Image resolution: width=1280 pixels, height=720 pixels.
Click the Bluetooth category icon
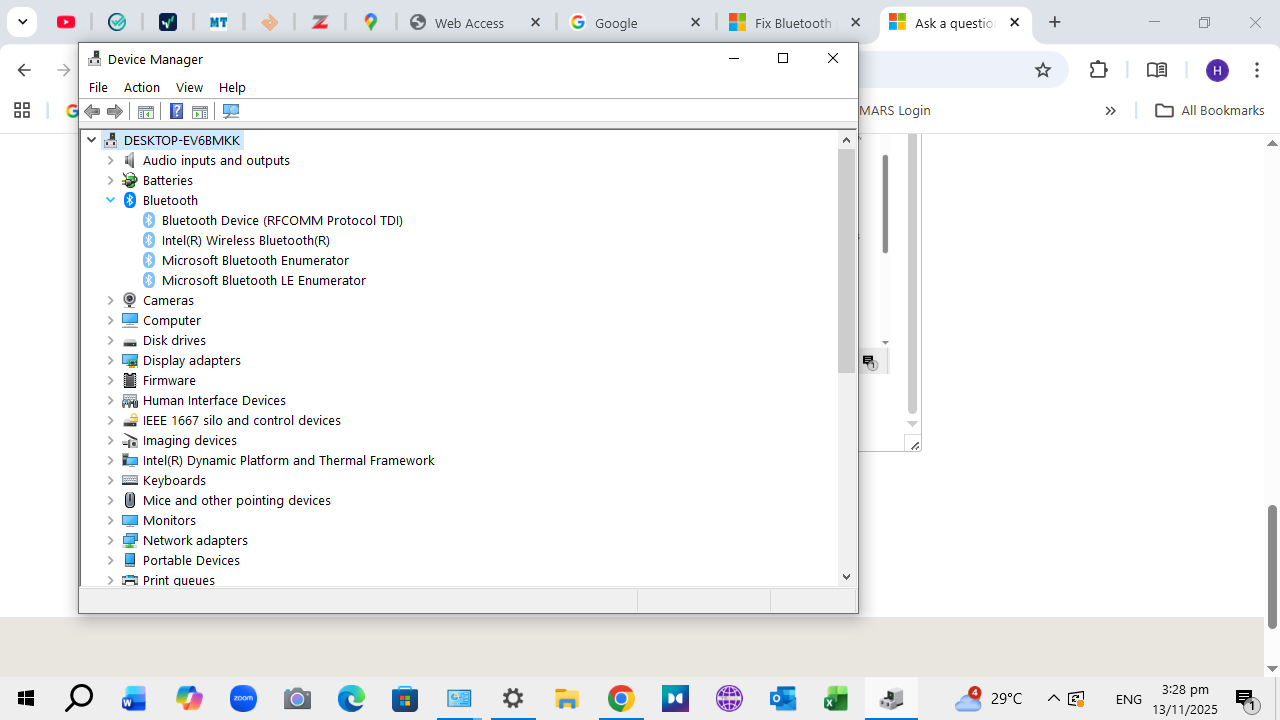[130, 200]
